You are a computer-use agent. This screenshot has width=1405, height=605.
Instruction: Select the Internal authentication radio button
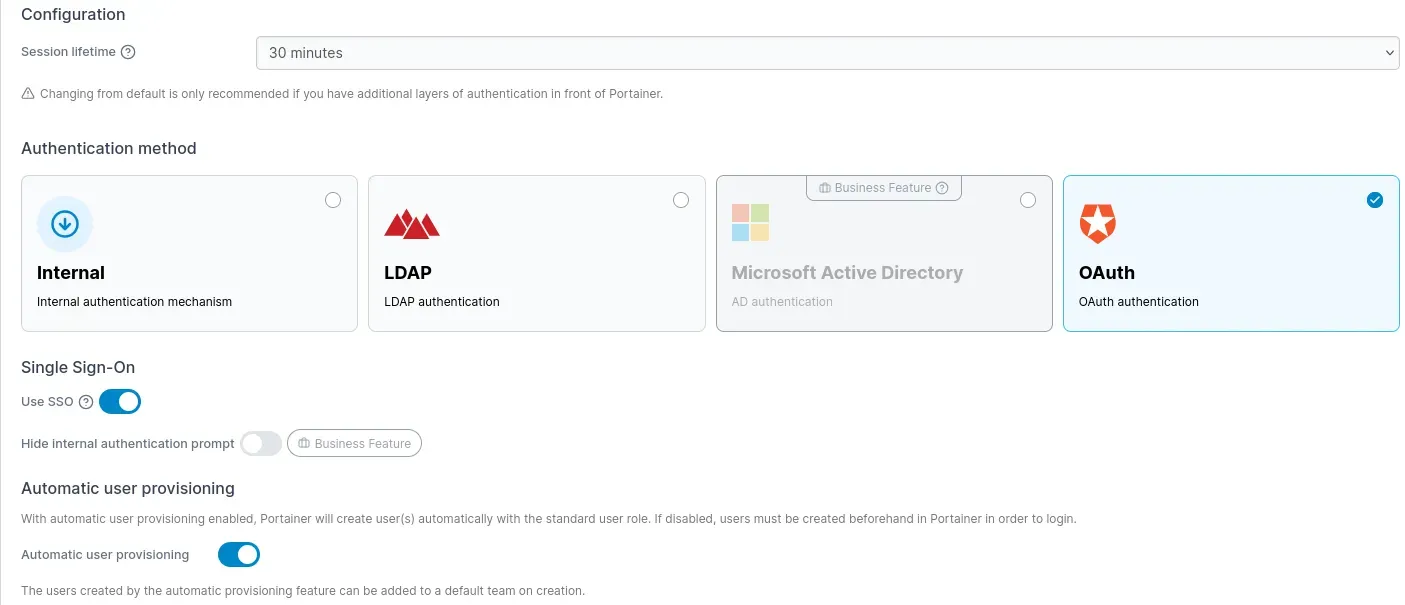(x=333, y=200)
